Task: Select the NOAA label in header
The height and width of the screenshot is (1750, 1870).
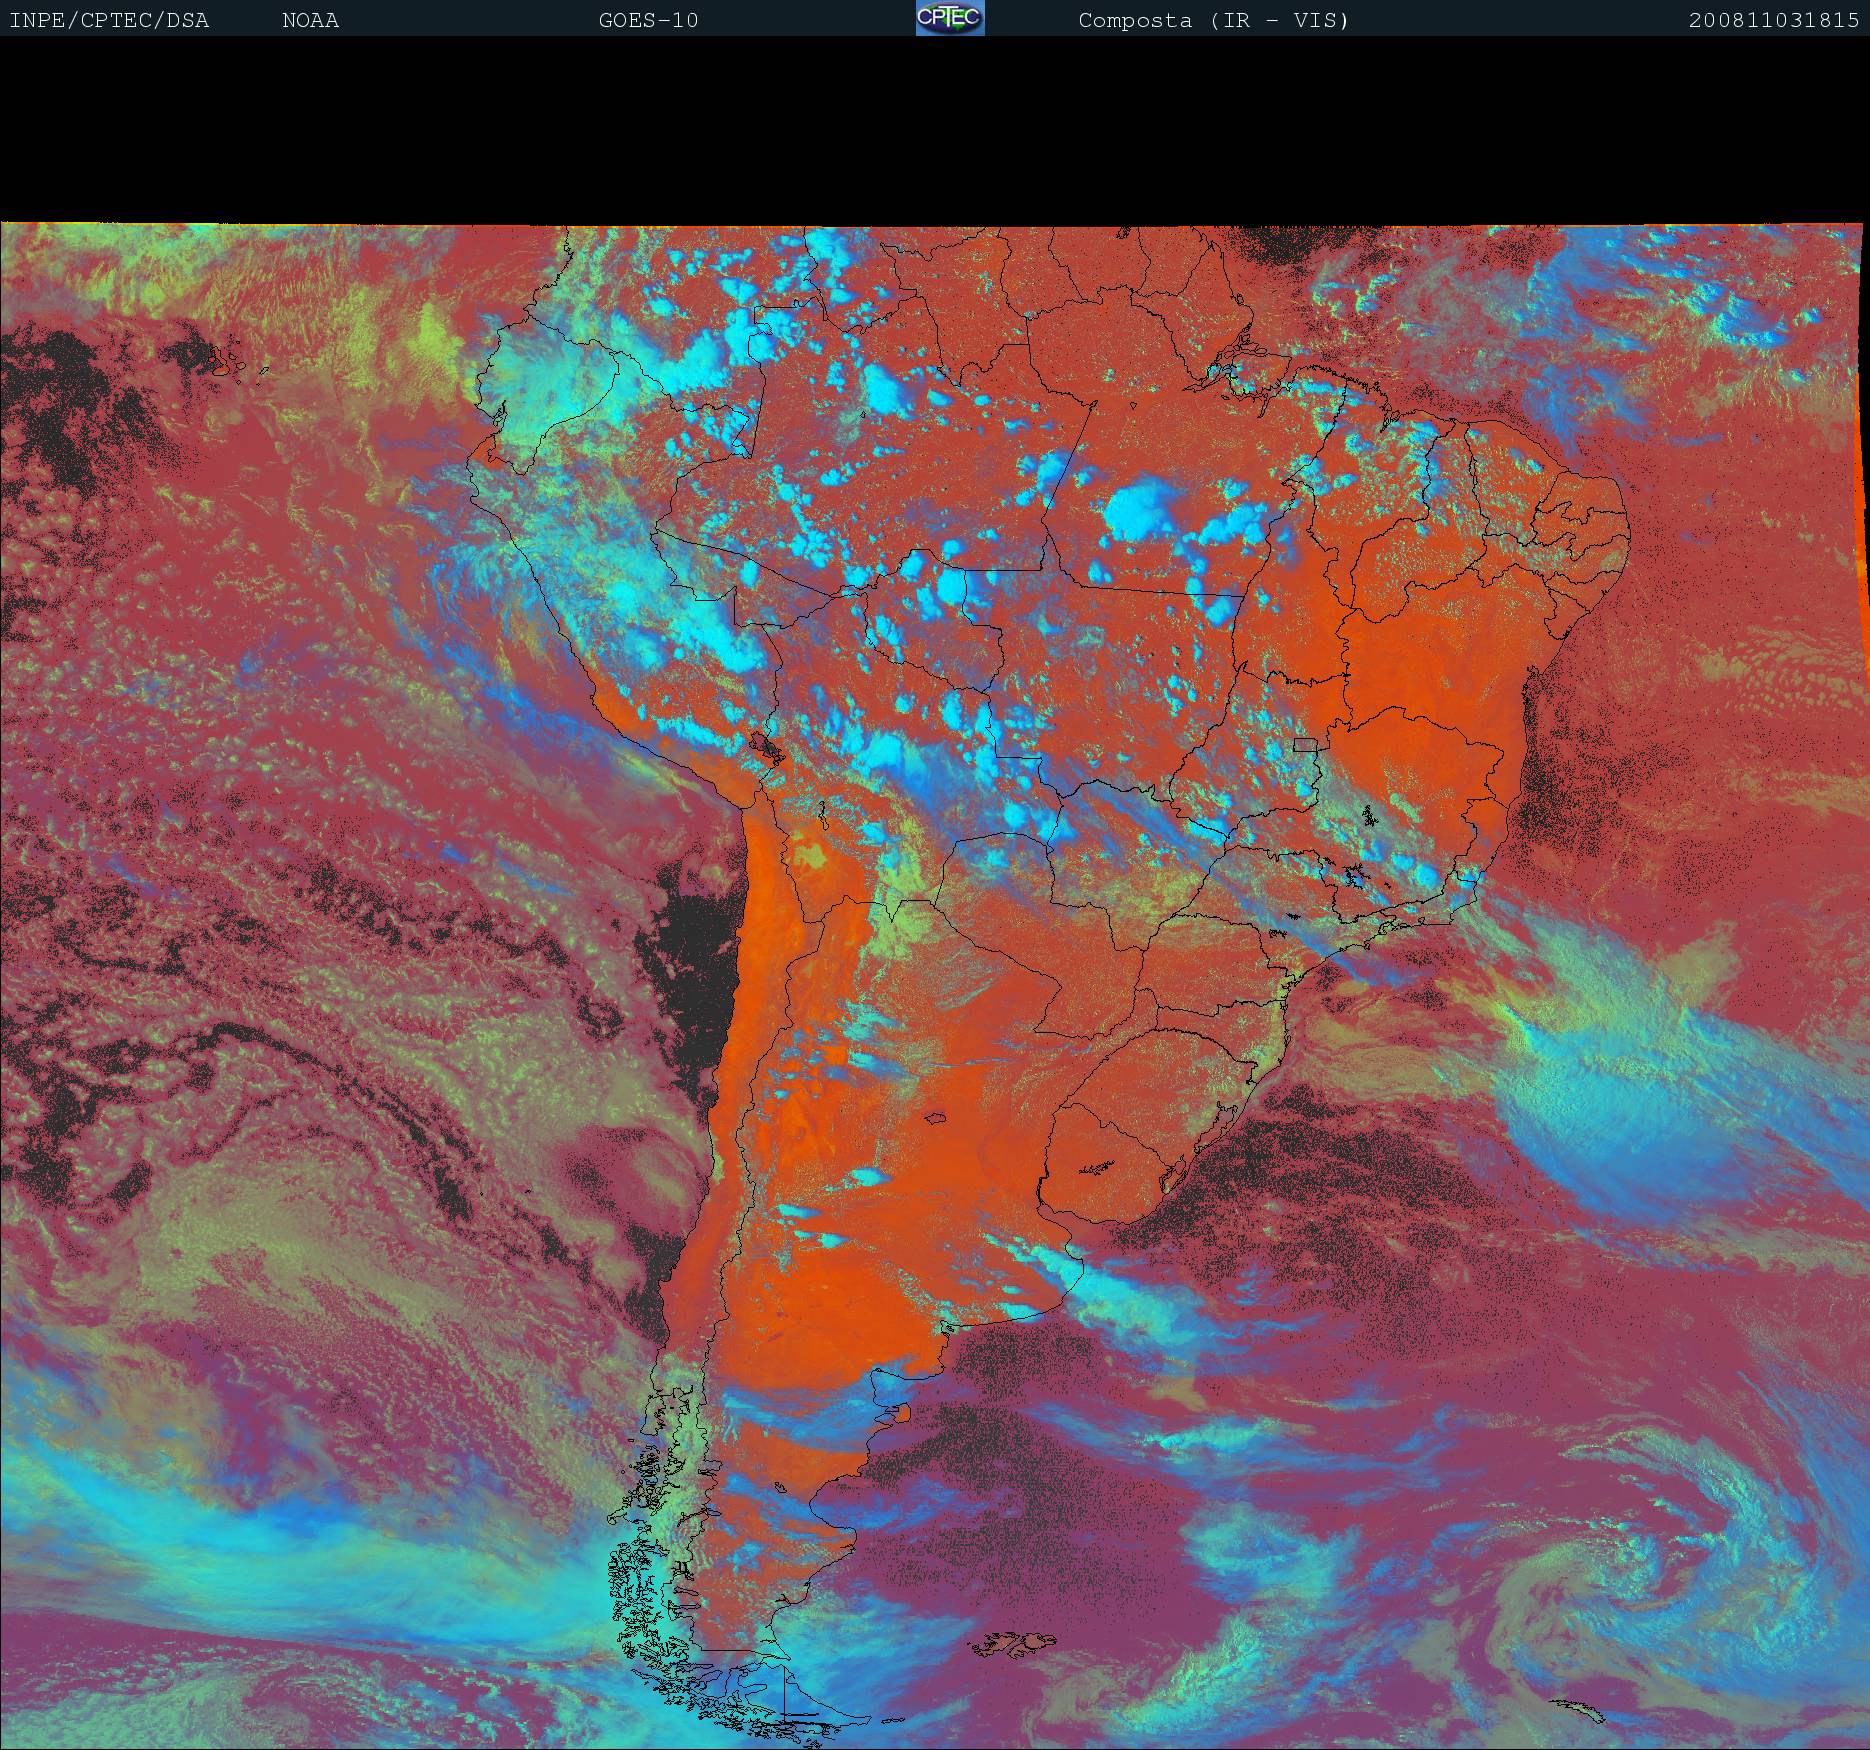Action: (x=310, y=21)
